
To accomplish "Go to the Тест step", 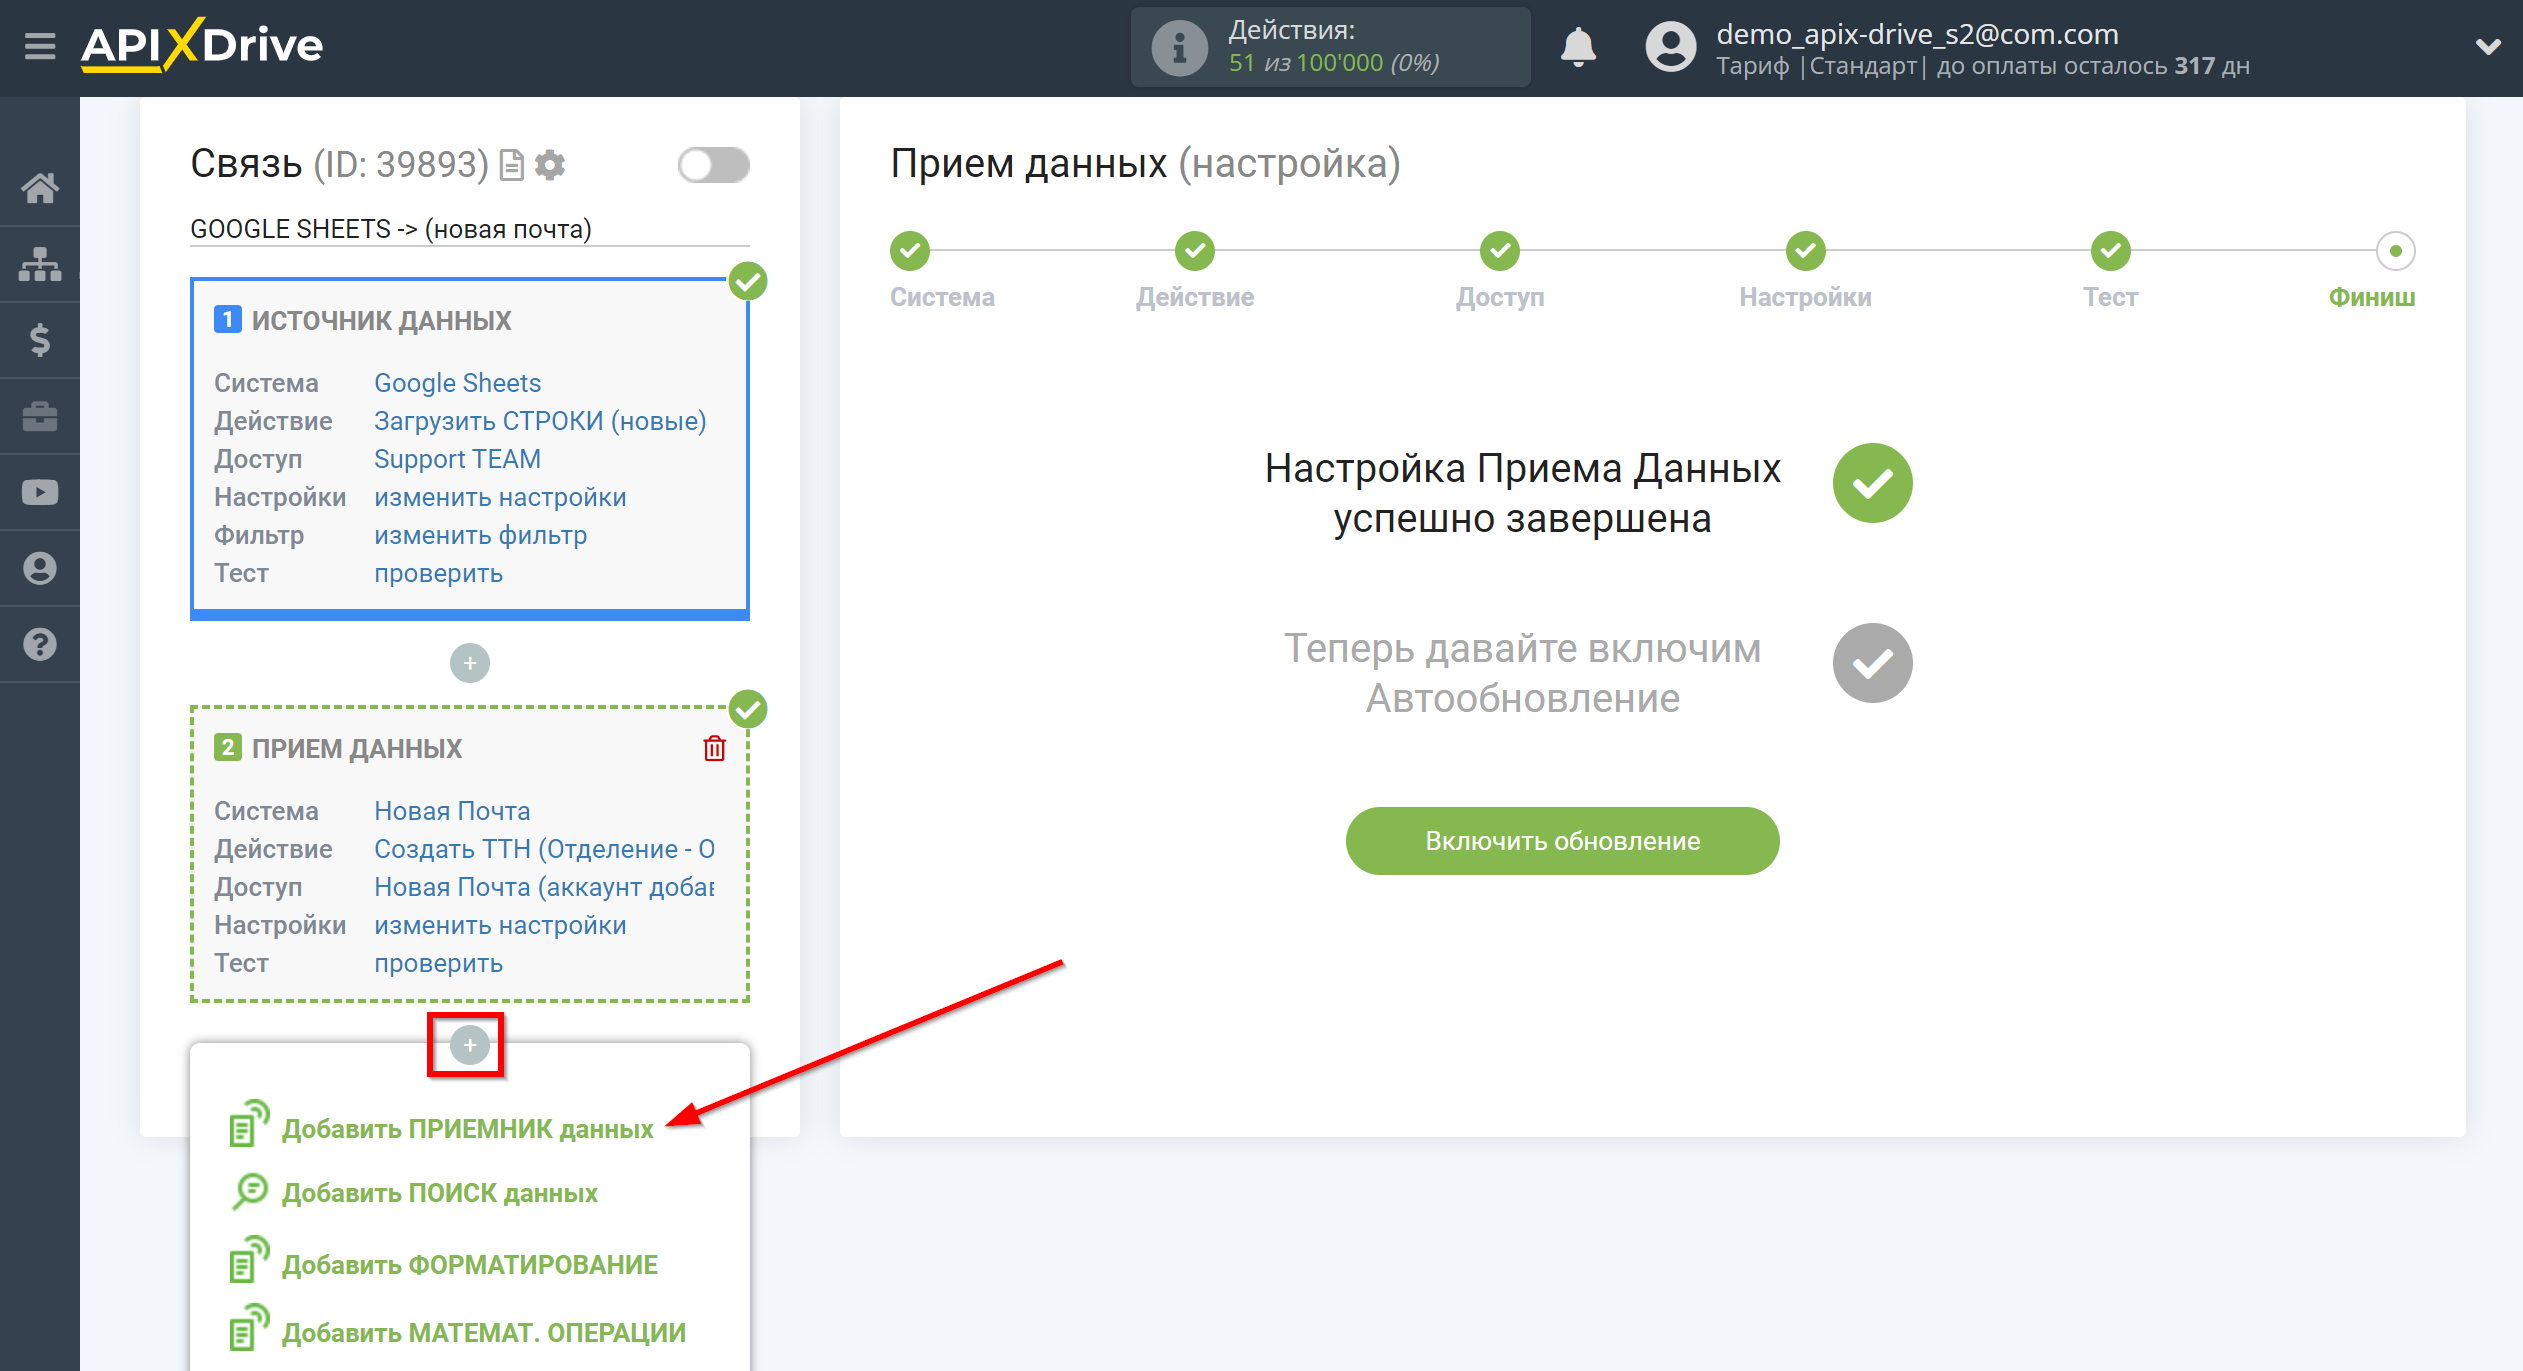I will pos(2111,251).
